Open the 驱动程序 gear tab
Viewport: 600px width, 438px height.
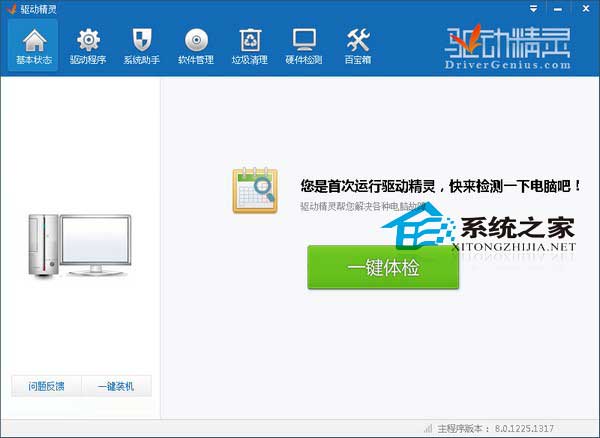[x=88, y=46]
